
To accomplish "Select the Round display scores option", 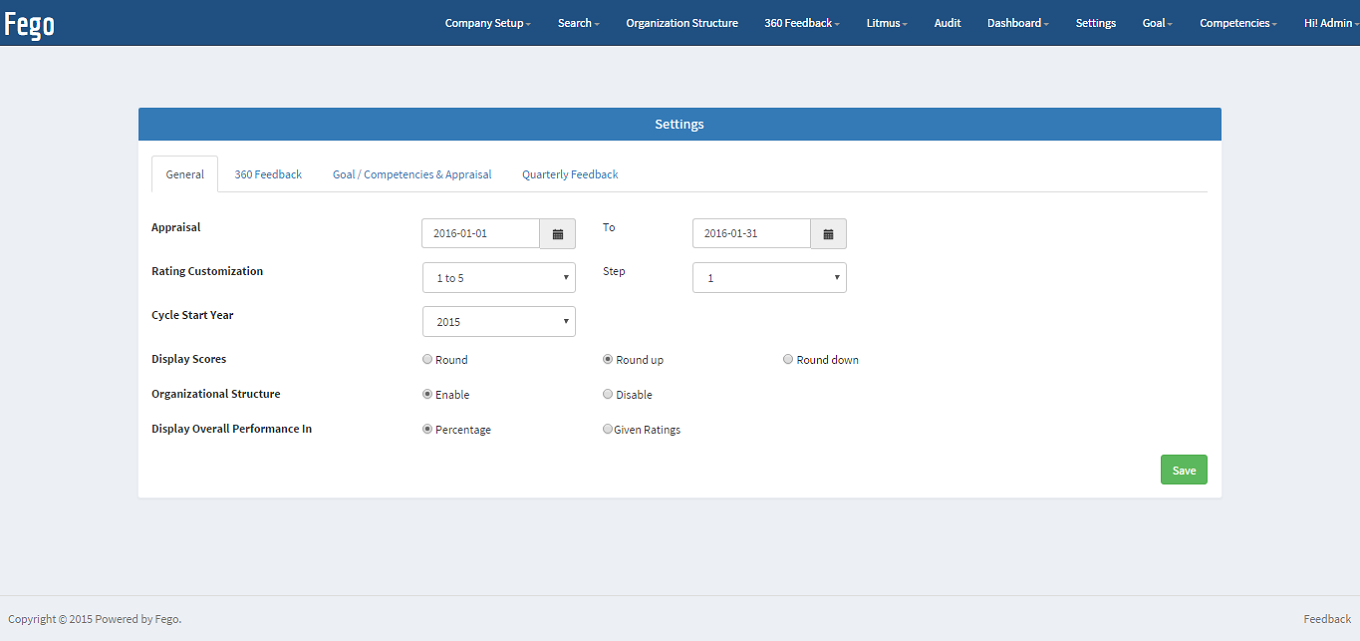I will click(428, 360).
